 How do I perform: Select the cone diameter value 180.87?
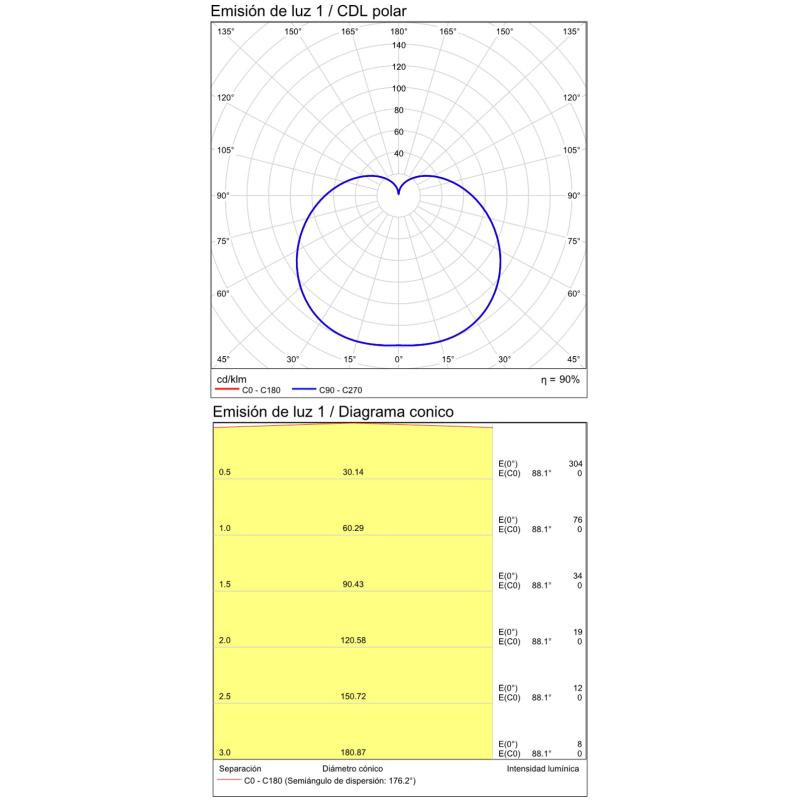(353, 753)
